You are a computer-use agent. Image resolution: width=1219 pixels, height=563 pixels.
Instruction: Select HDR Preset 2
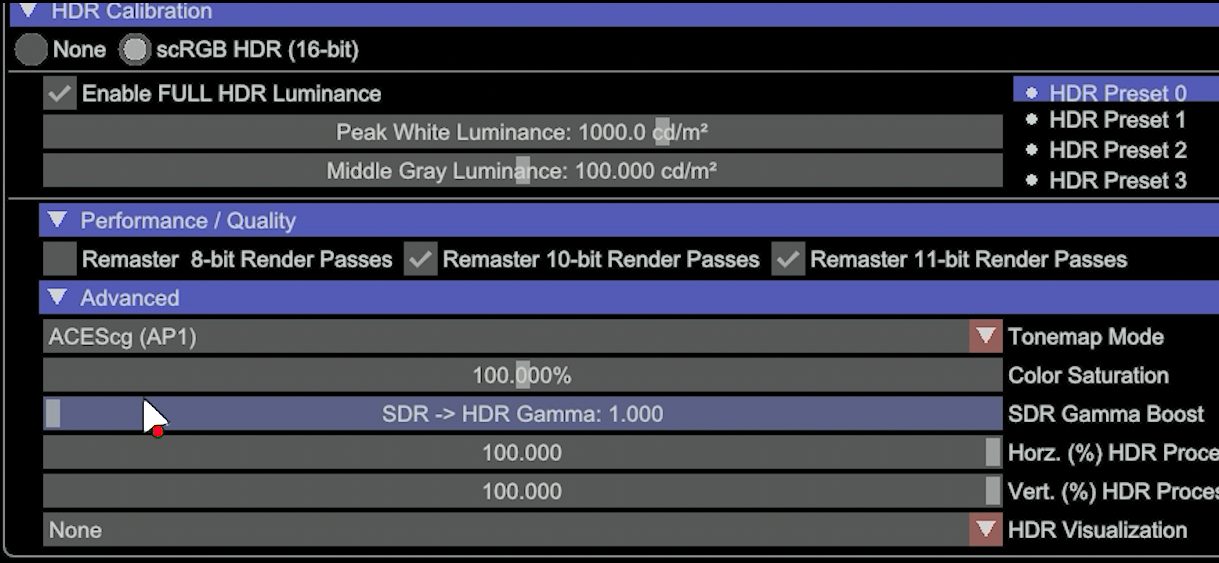click(1117, 150)
